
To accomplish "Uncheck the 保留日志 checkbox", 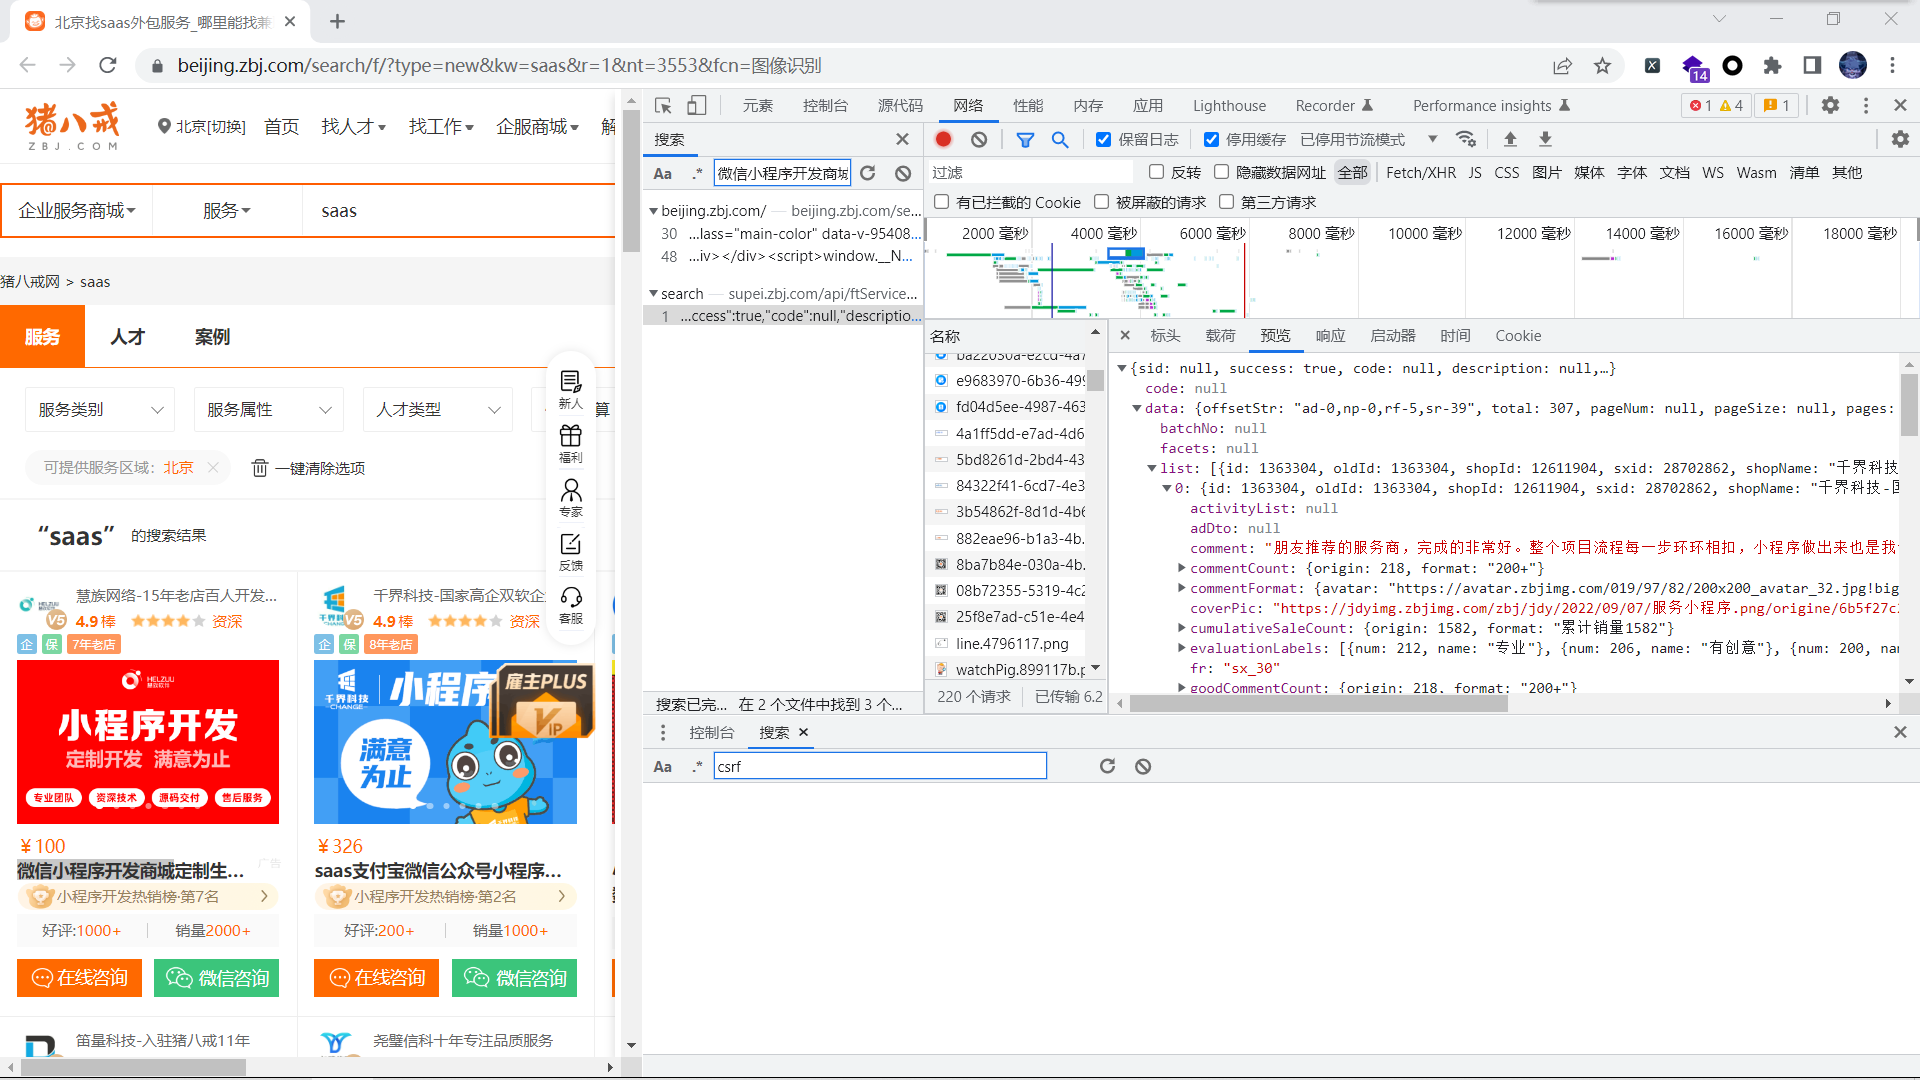I will (1103, 139).
